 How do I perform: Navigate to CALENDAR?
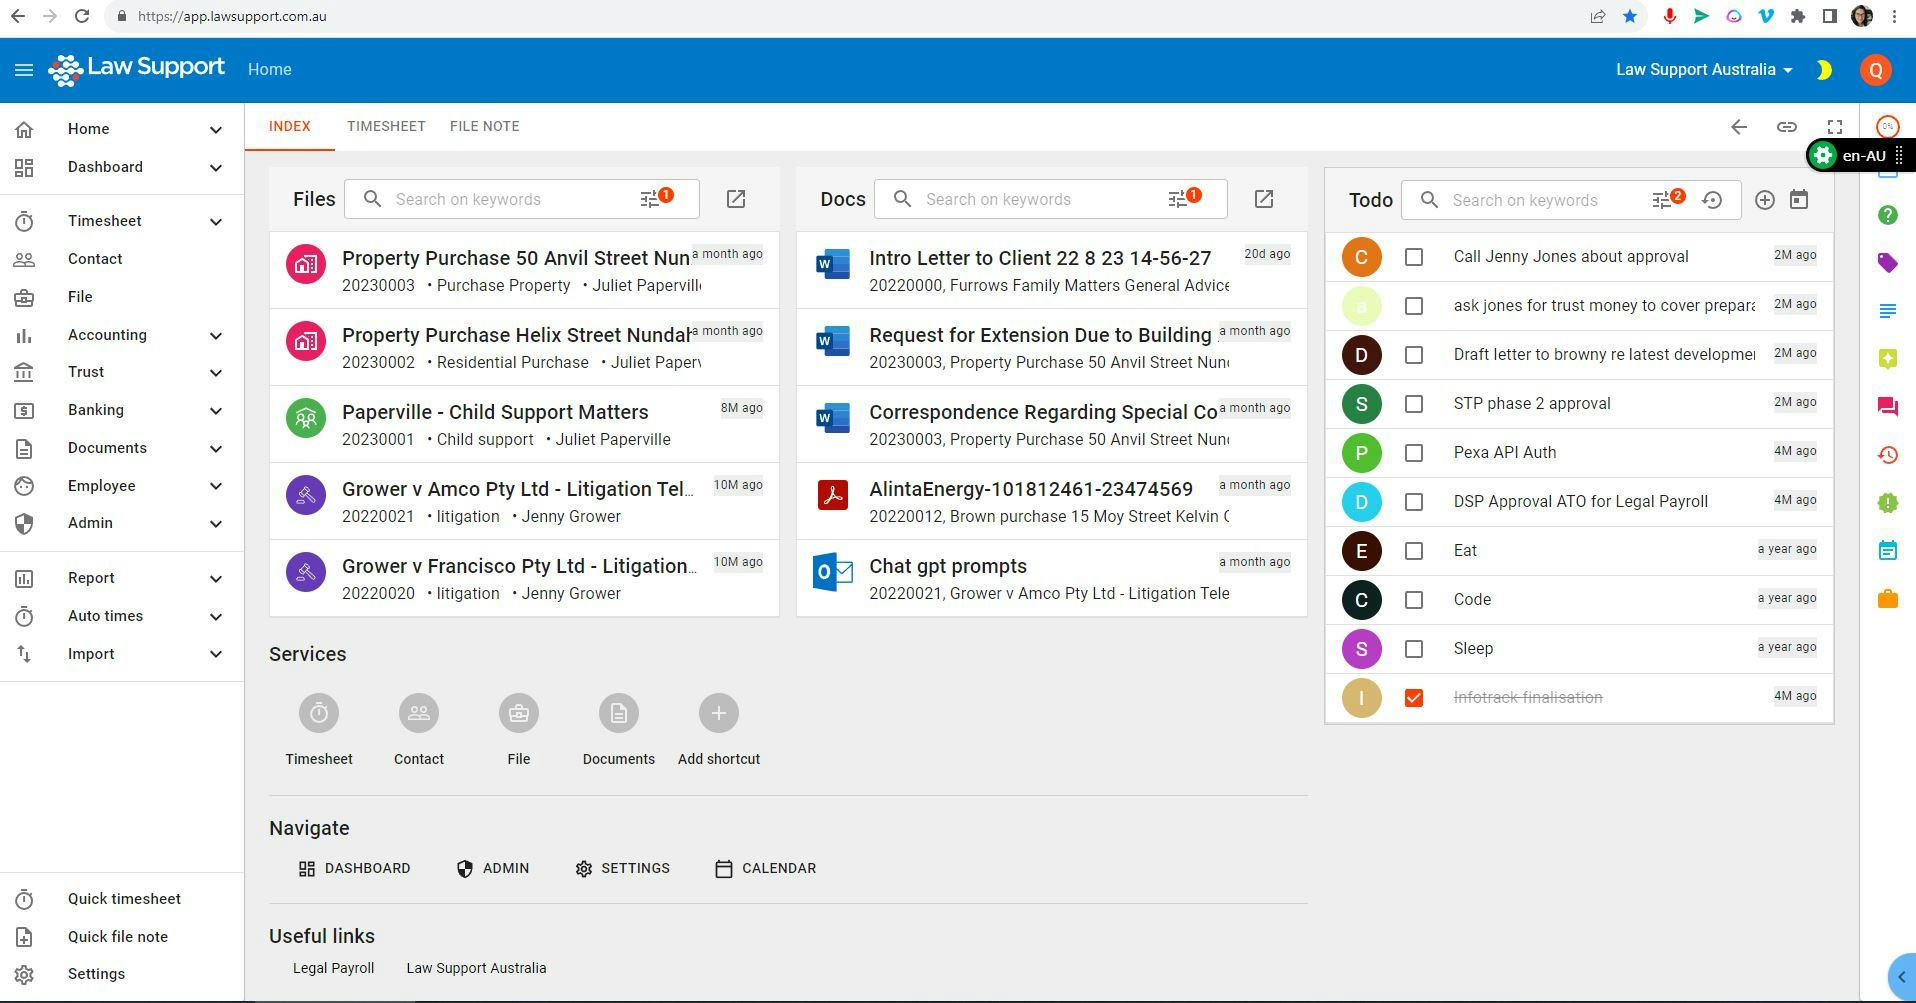765,868
